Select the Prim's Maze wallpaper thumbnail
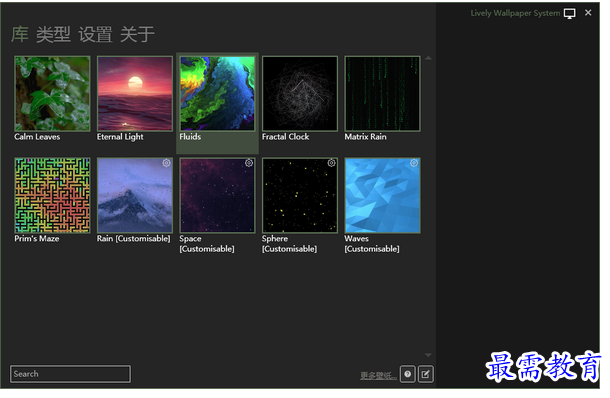The width and height of the screenshot is (610, 398). pos(52,195)
